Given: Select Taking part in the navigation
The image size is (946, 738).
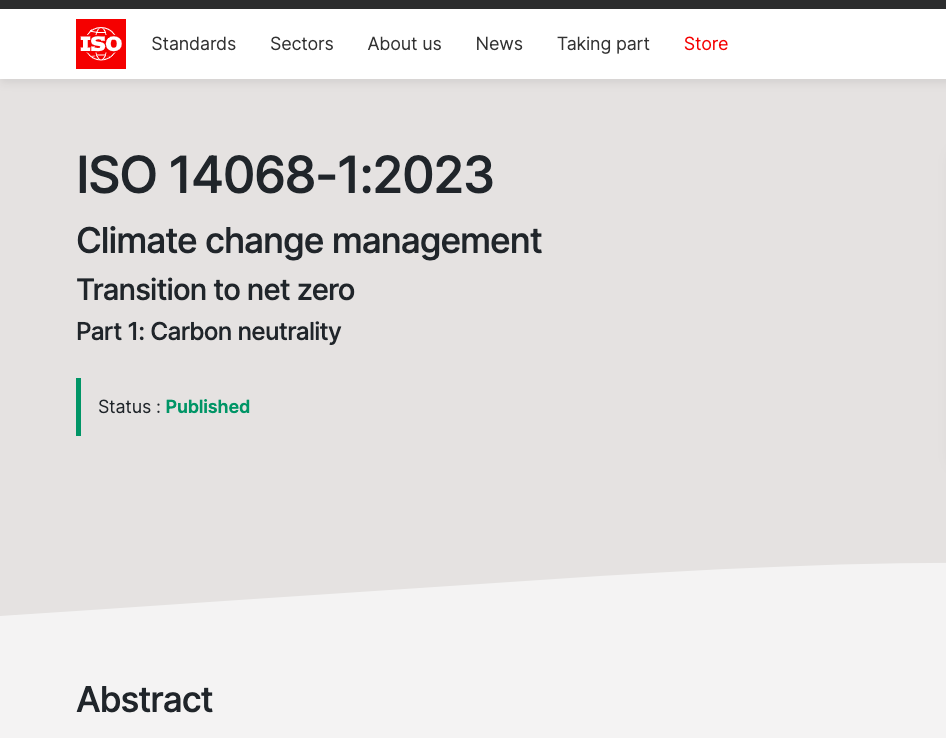Looking at the screenshot, I should [603, 44].
